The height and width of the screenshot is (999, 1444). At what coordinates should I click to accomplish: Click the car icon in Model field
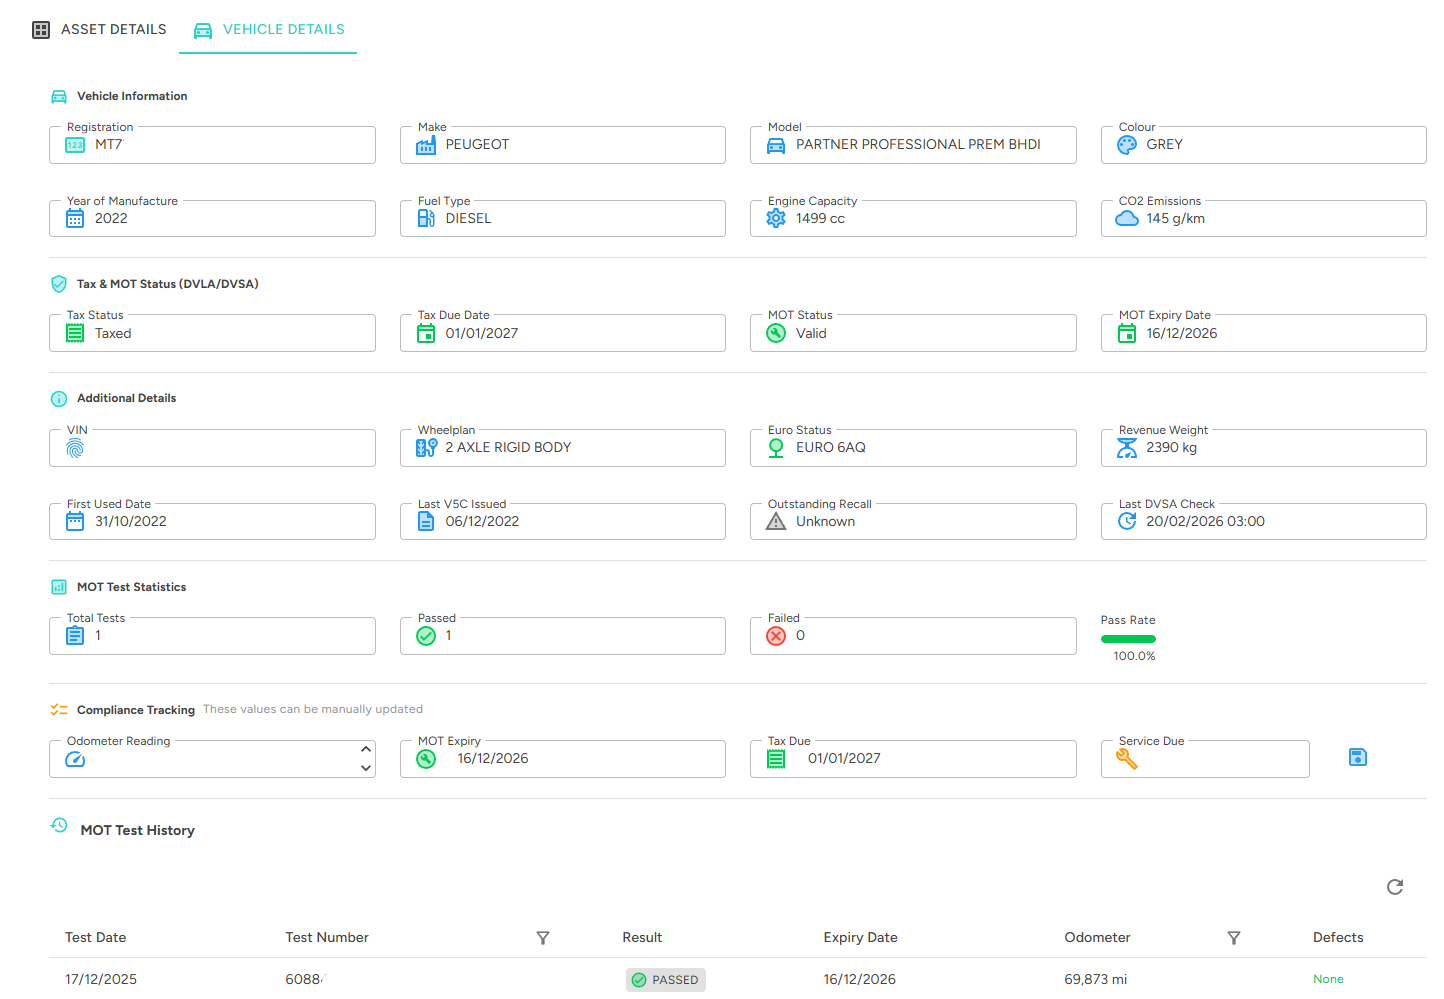776,145
